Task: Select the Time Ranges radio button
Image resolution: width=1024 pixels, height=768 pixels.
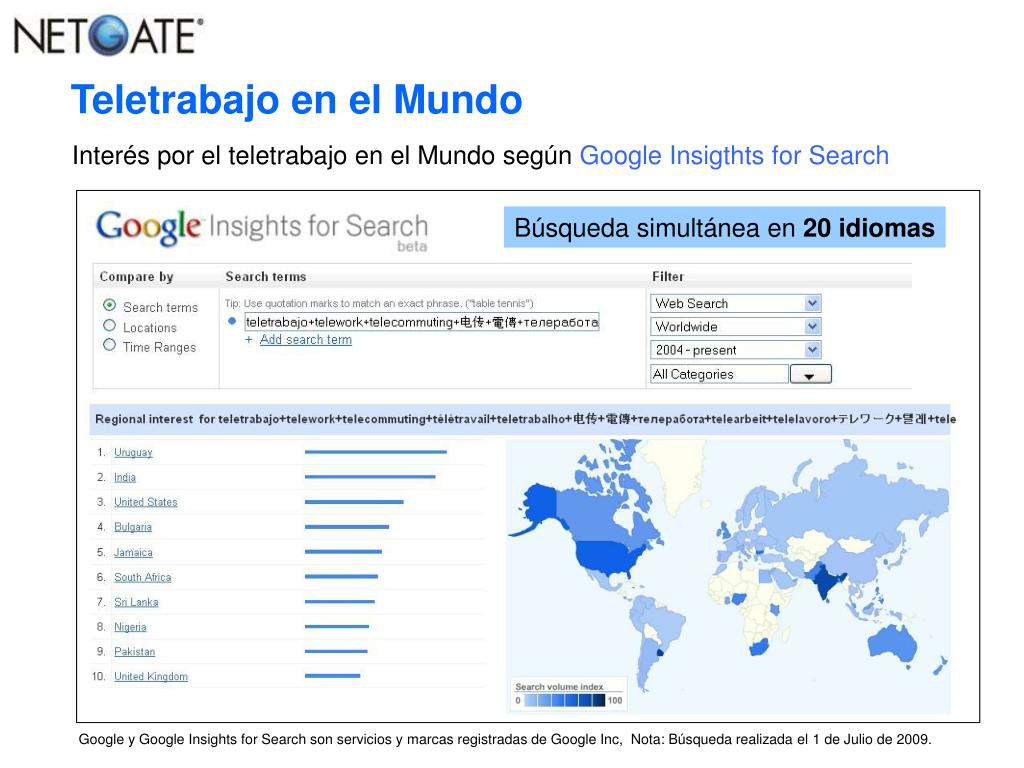Action: pyautogui.click(x=110, y=345)
